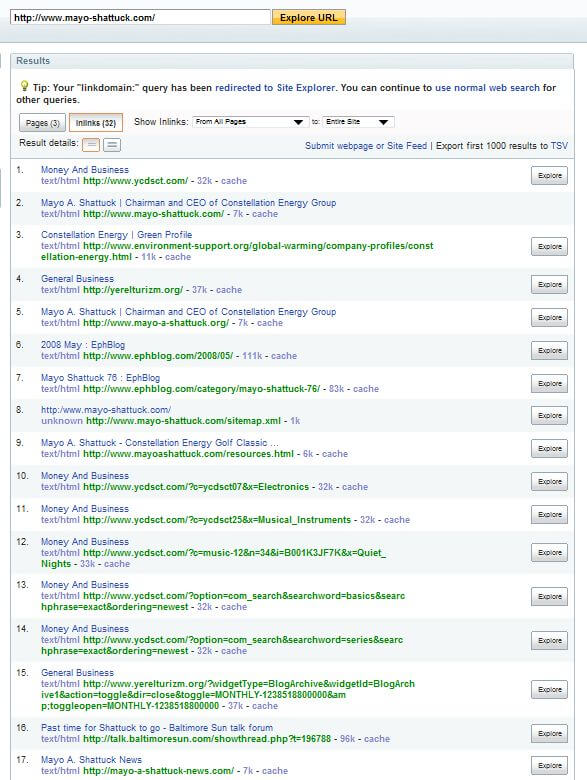Switch to compact result details view
Viewport: 587px width, 780px height.
tap(91, 145)
